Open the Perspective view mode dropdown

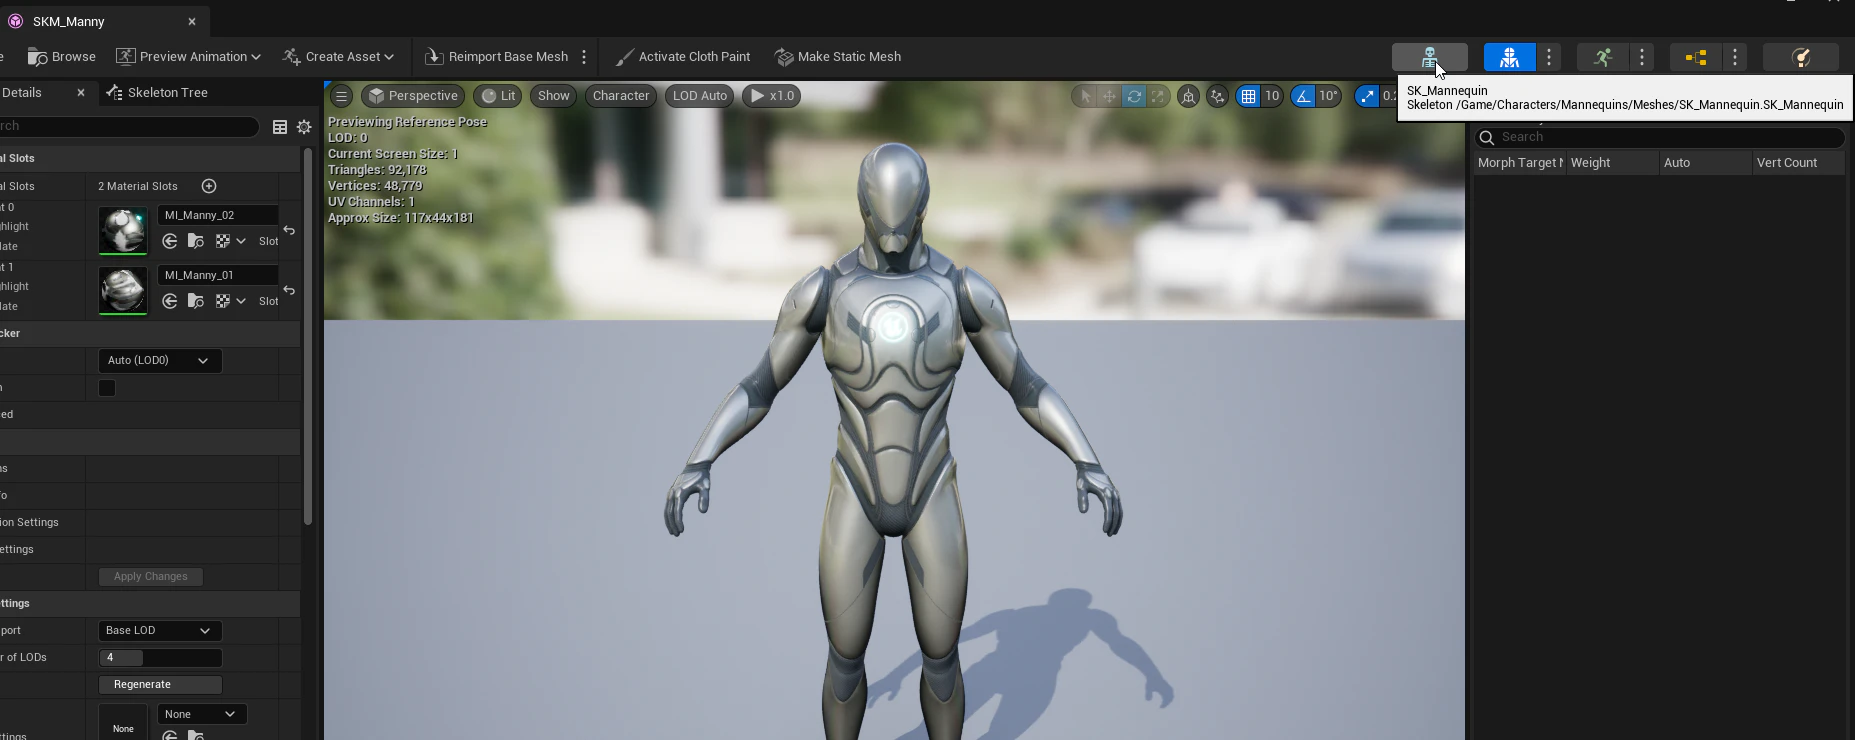pos(413,96)
